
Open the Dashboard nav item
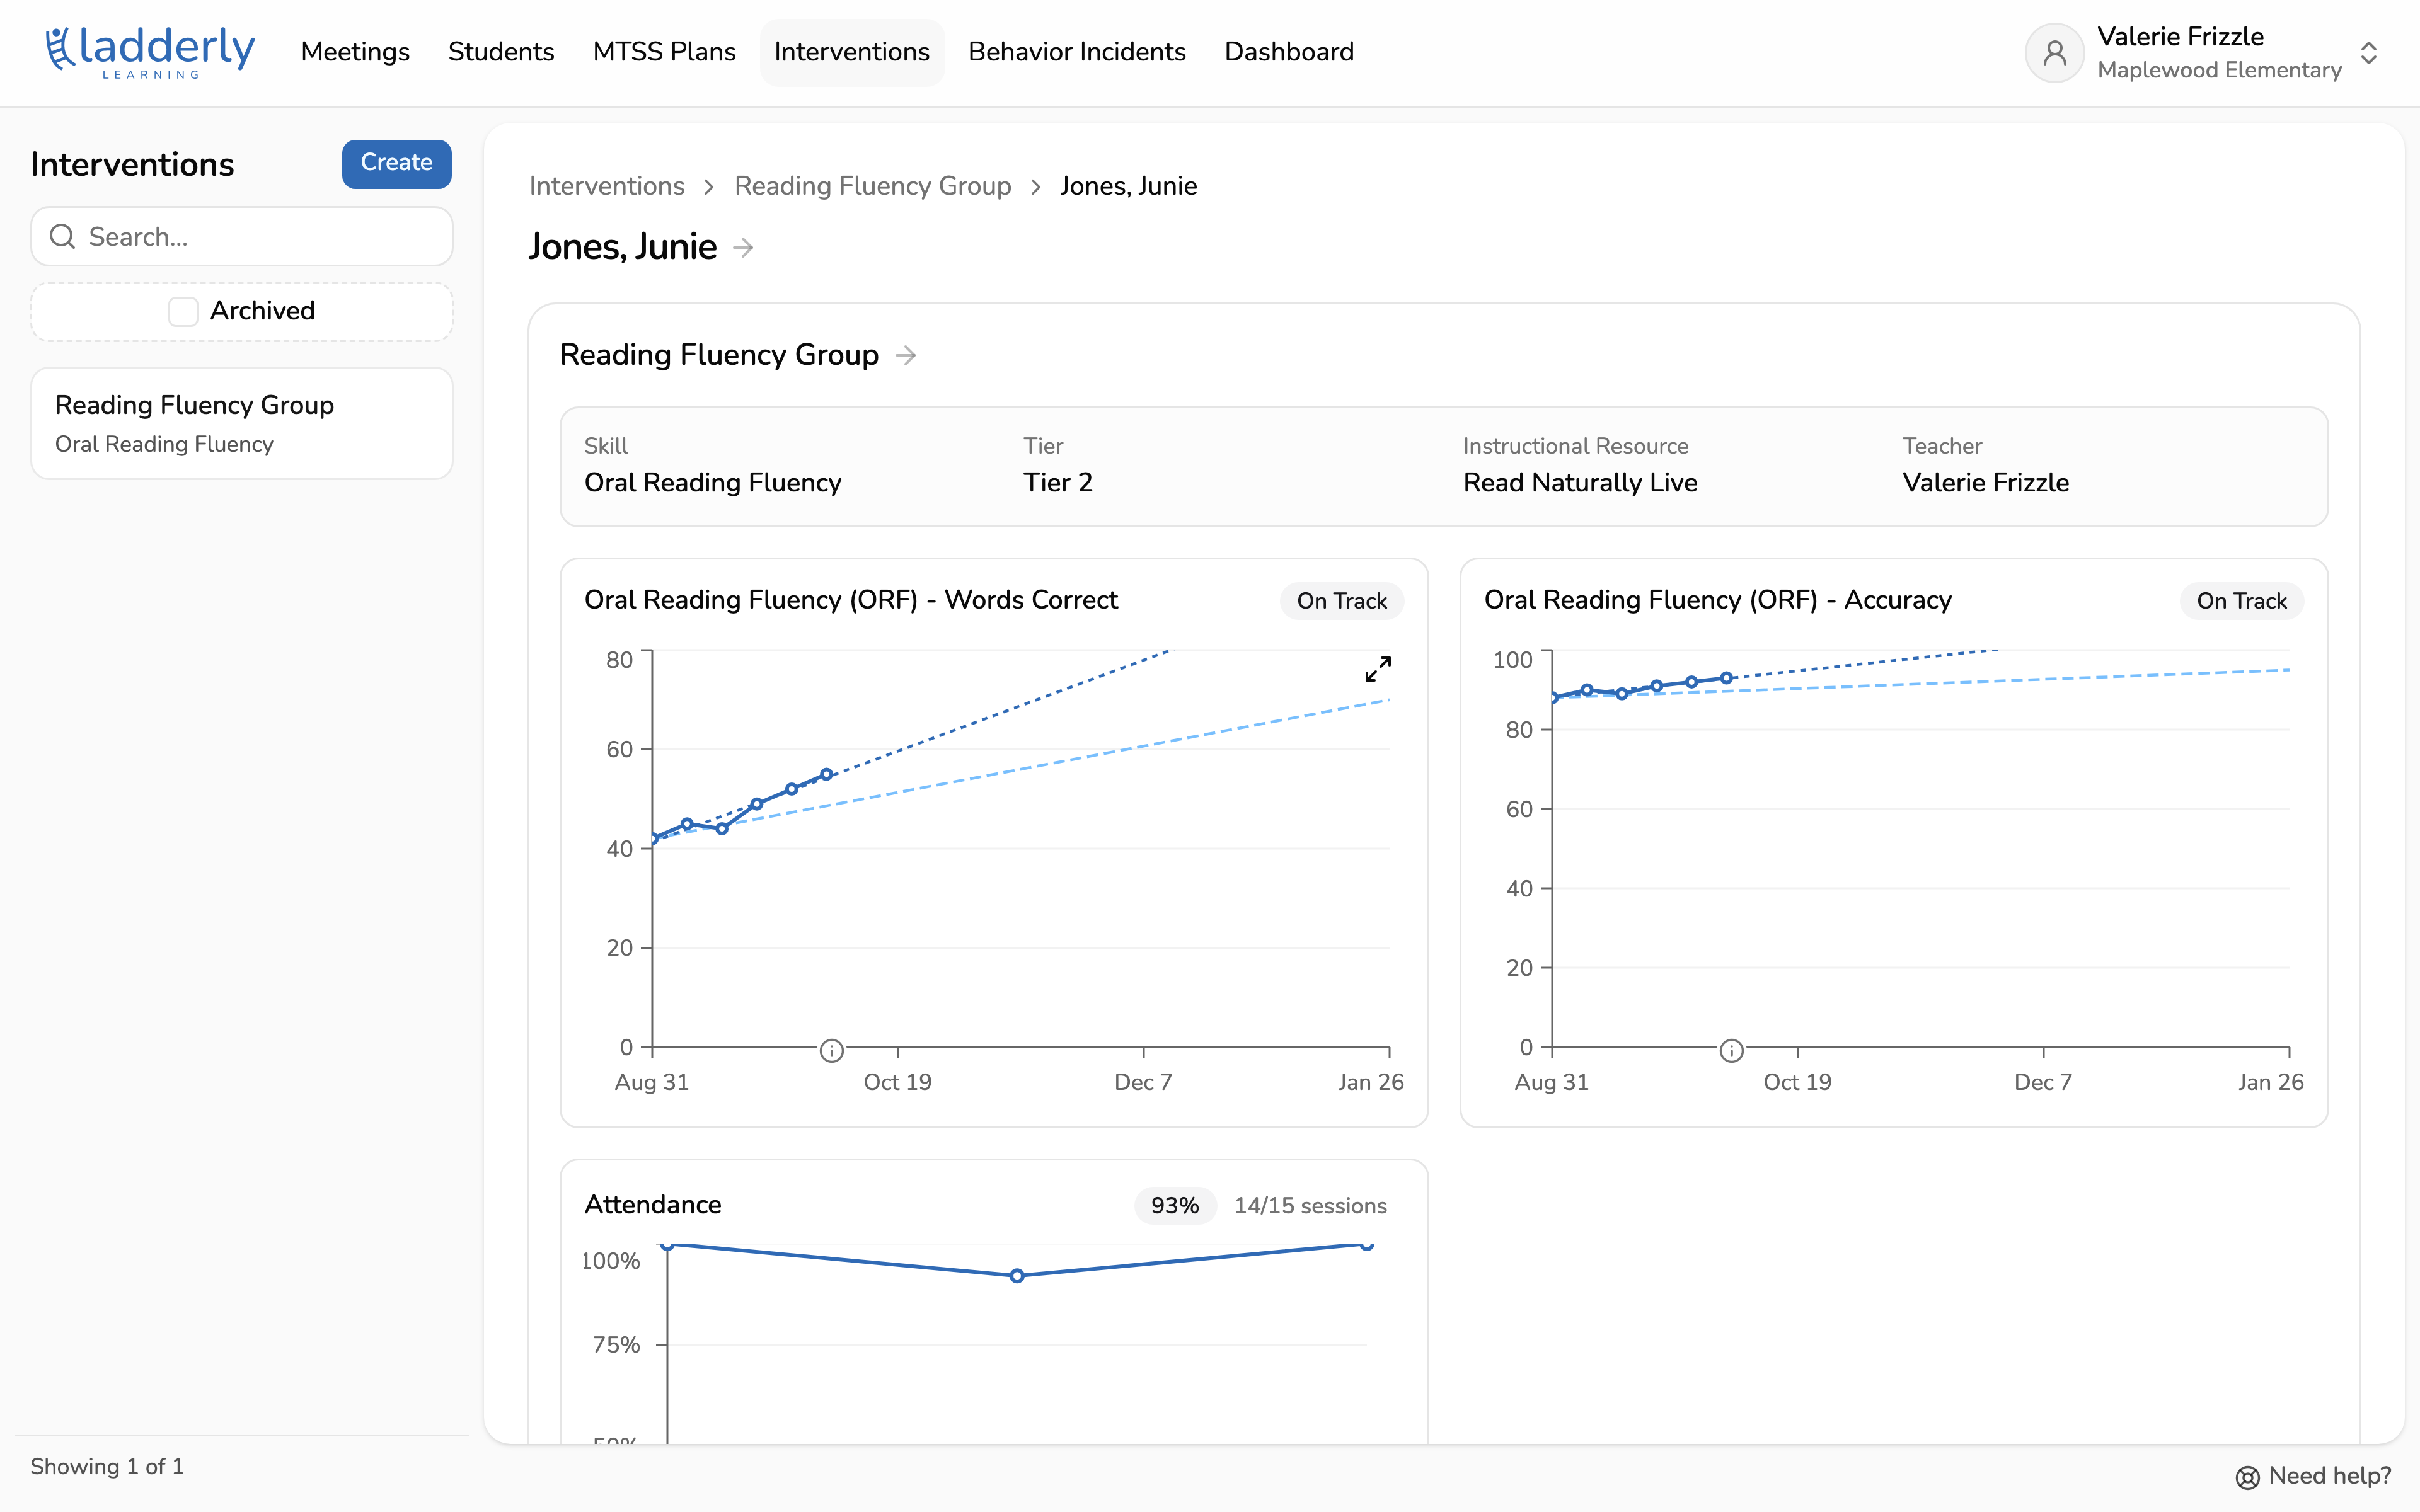tap(1289, 52)
